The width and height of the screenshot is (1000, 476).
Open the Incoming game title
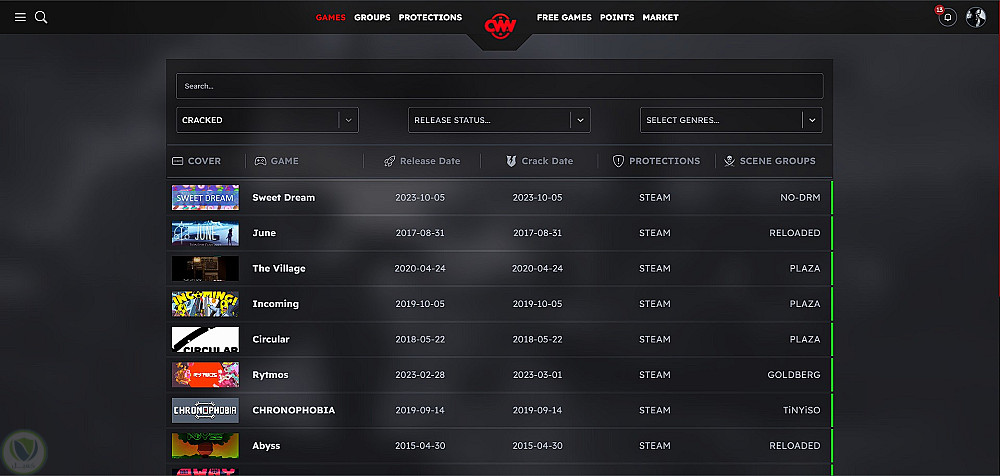click(x=276, y=304)
